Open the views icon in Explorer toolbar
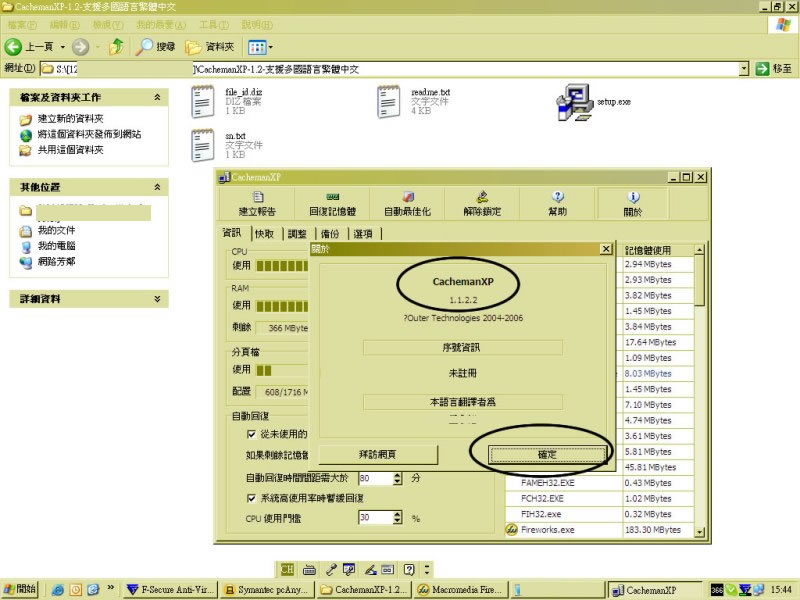Screen dimensions: 800x600 tap(257, 47)
